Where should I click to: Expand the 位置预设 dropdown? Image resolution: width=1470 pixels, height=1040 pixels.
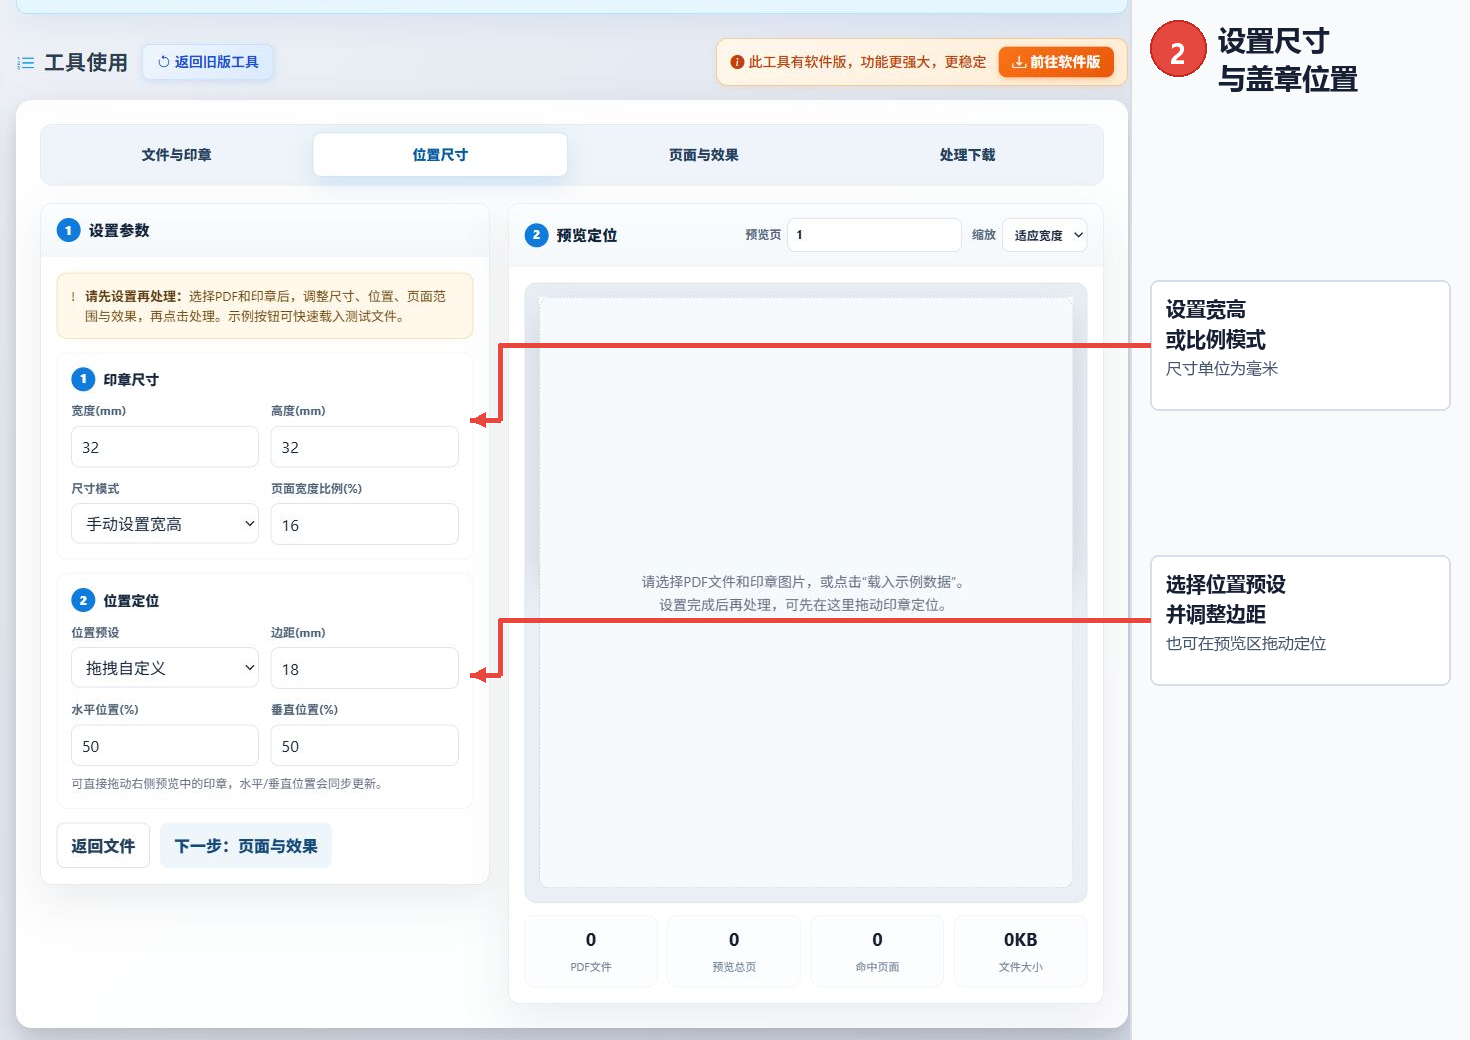tap(165, 668)
